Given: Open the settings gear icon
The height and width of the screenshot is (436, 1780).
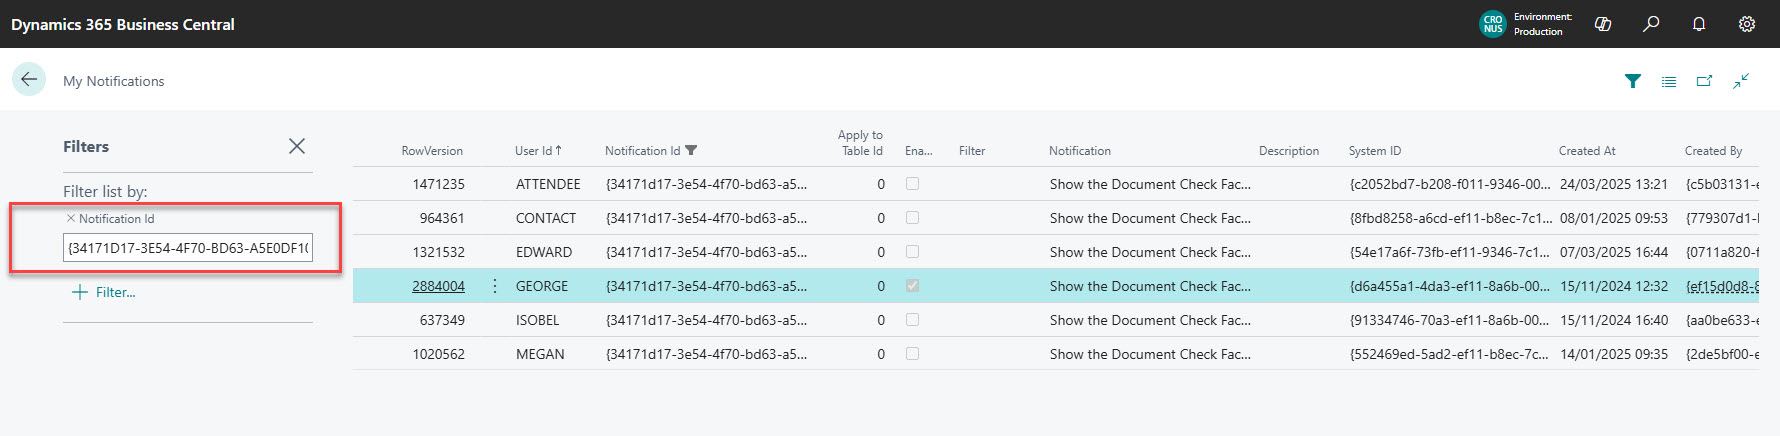Looking at the screenshot, I should (1747, 24).
